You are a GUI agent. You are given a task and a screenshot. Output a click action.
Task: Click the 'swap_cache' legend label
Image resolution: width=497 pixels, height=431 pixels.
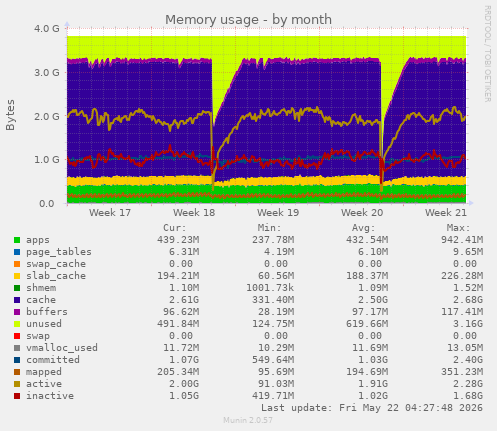pyautogui.click(x=56, y=264)
